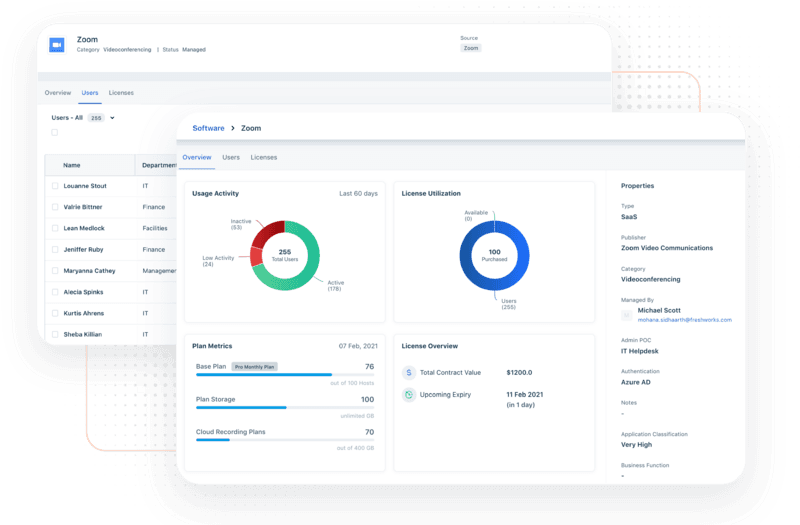This screenshot has height=525, width=800.
Task: Click the Pro Monthly Plan badge
Action: point(255,367)
